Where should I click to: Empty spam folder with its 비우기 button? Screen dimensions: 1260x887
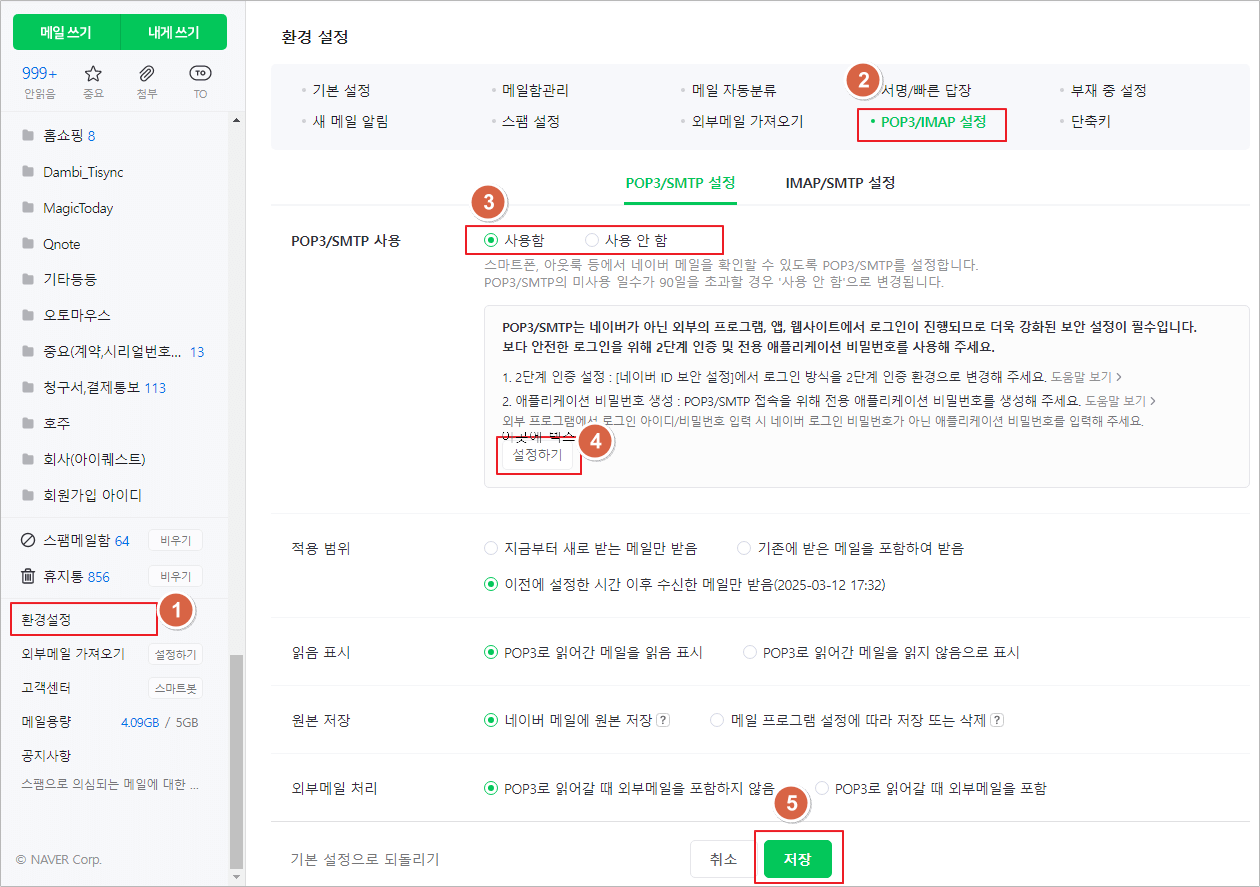pyautogui.click(x=175, y=541)
